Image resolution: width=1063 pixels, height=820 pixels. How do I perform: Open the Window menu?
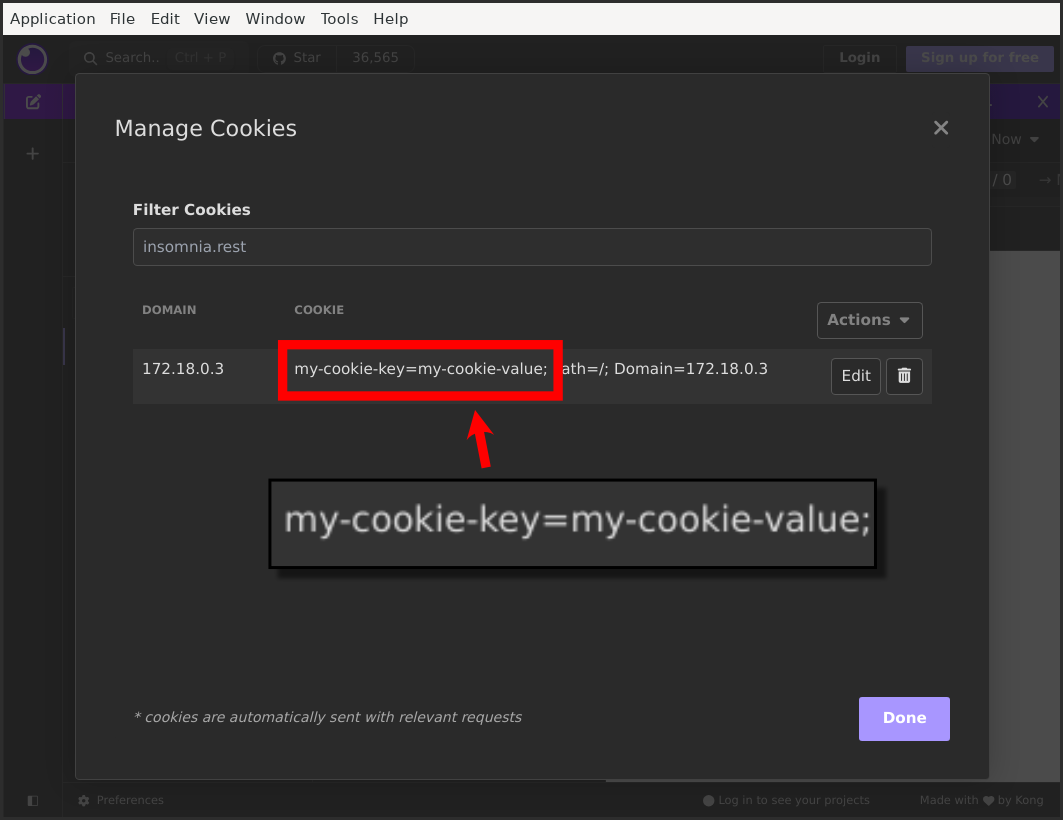[x=275, y=19]
